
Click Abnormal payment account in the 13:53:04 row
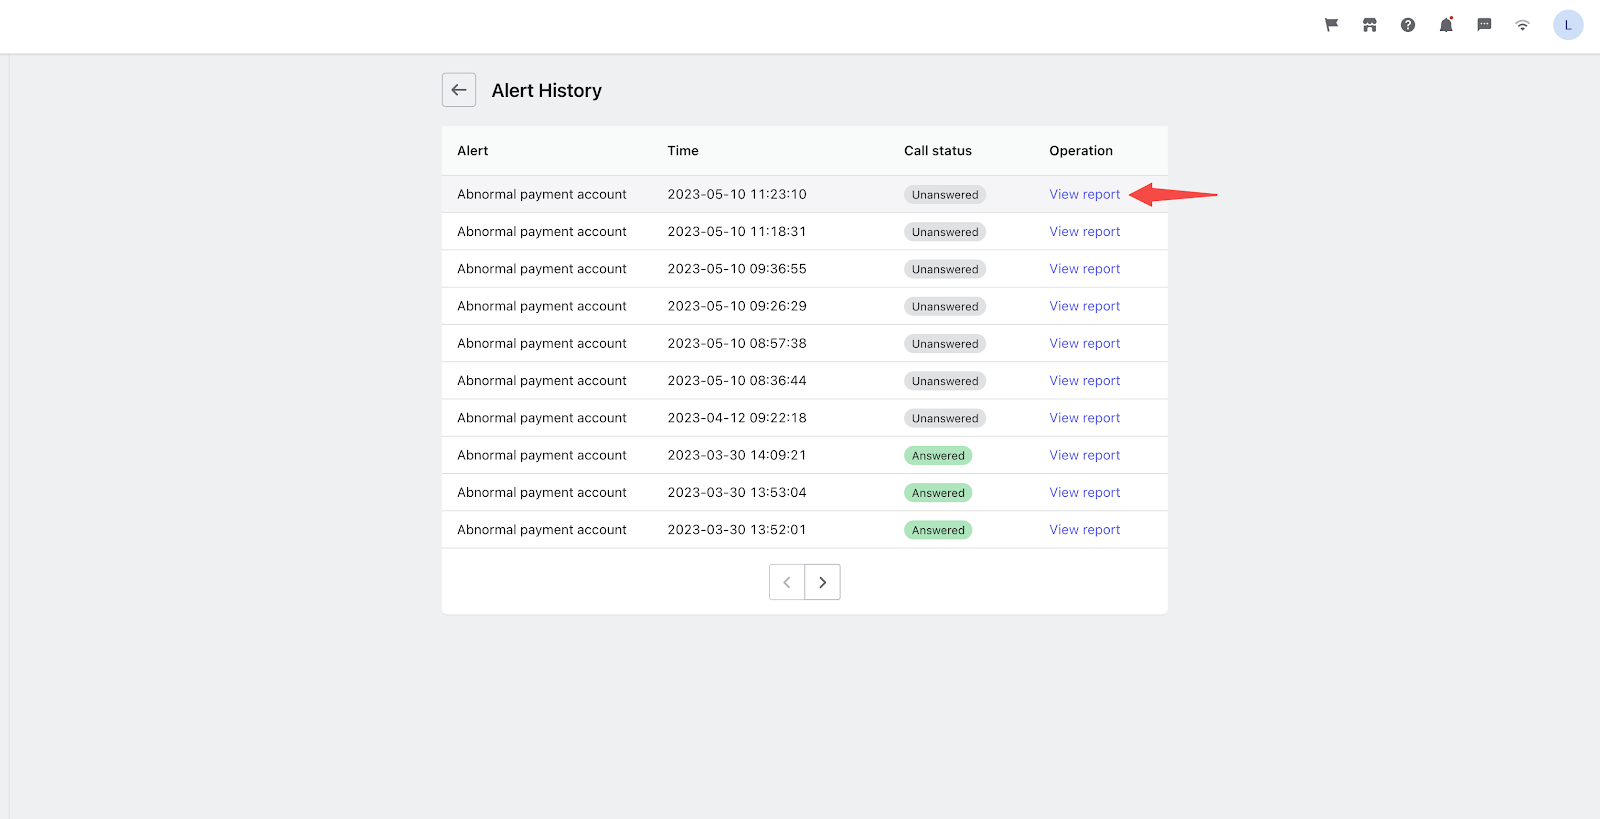[x=542, y=493]
